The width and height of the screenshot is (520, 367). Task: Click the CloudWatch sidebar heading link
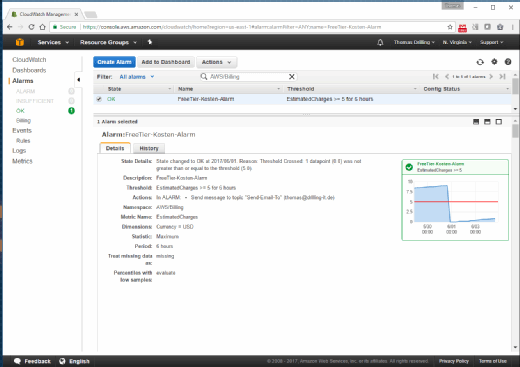(x=29, y=60)
